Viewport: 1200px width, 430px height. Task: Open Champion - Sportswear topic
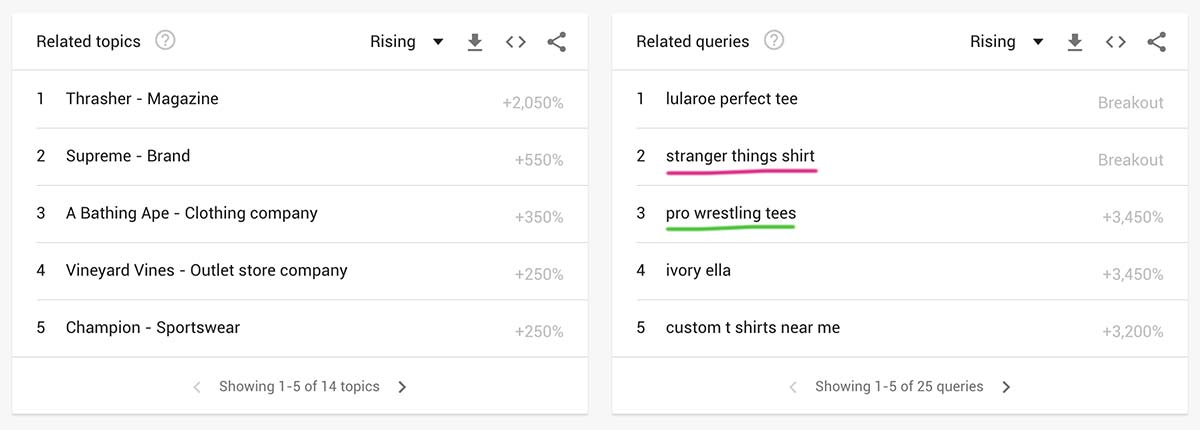point(152,328)
